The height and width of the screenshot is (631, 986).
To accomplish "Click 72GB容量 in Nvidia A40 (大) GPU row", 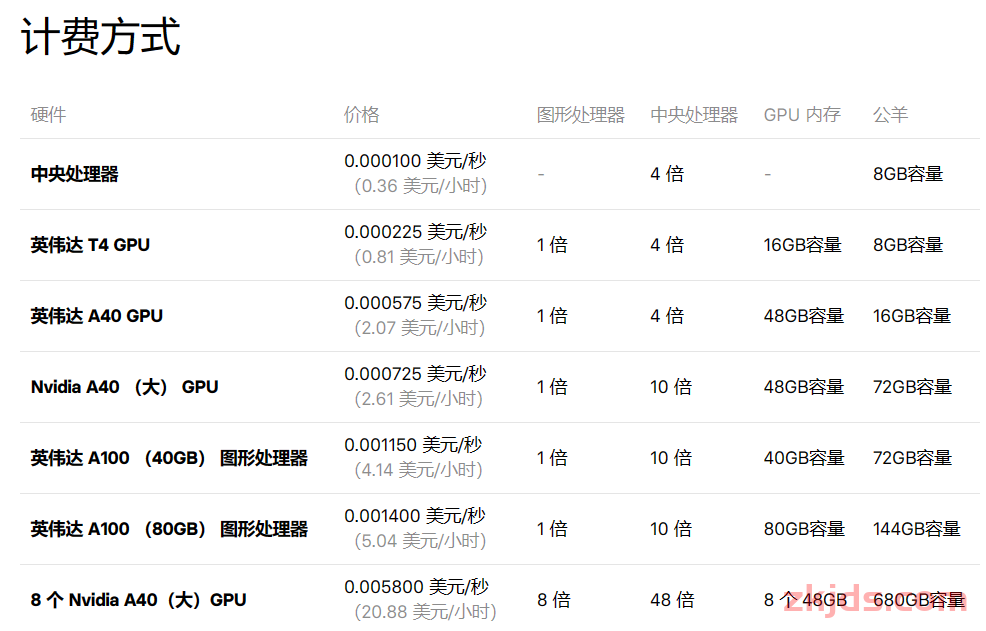I will [x=912, y=387].
